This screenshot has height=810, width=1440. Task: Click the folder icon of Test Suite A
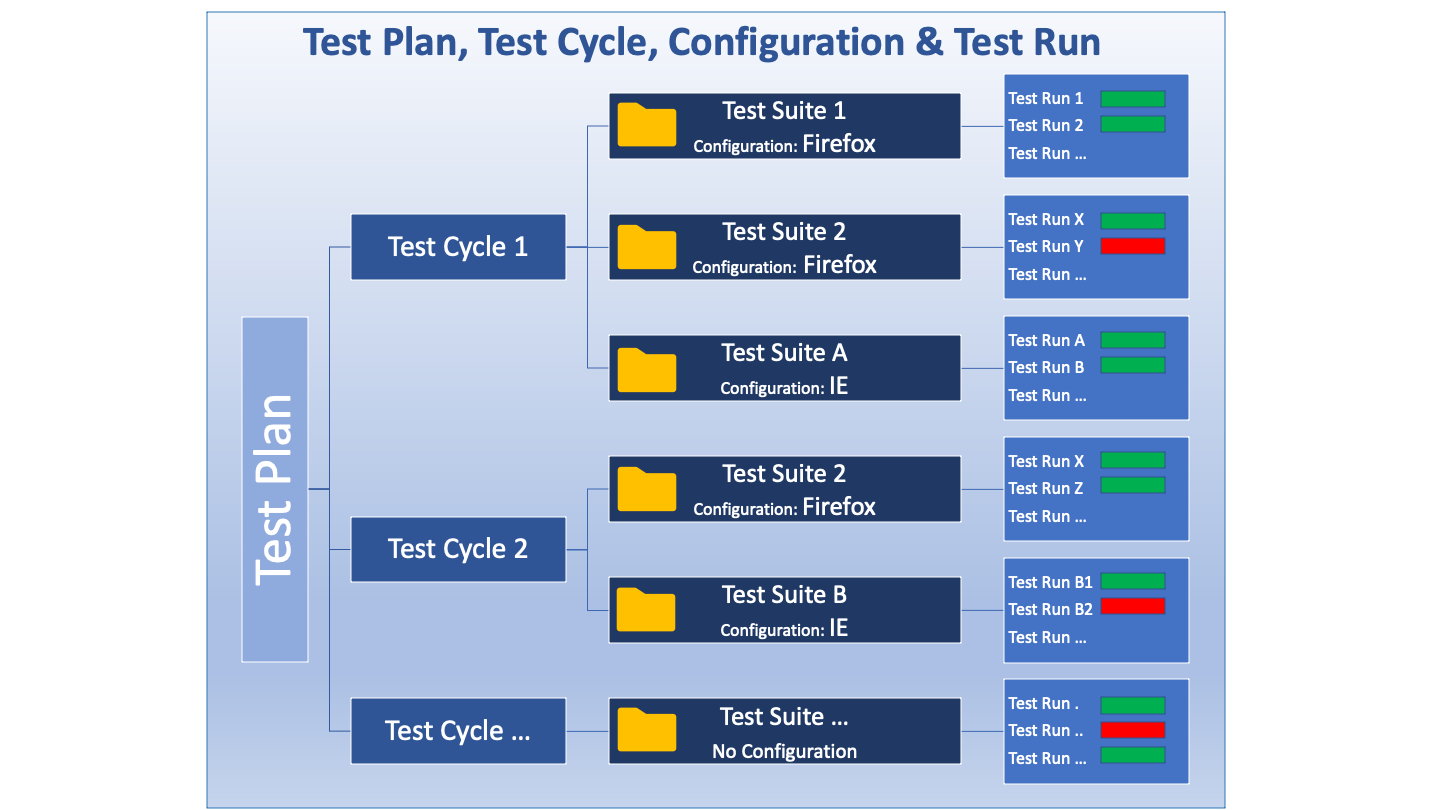(646, 369)
